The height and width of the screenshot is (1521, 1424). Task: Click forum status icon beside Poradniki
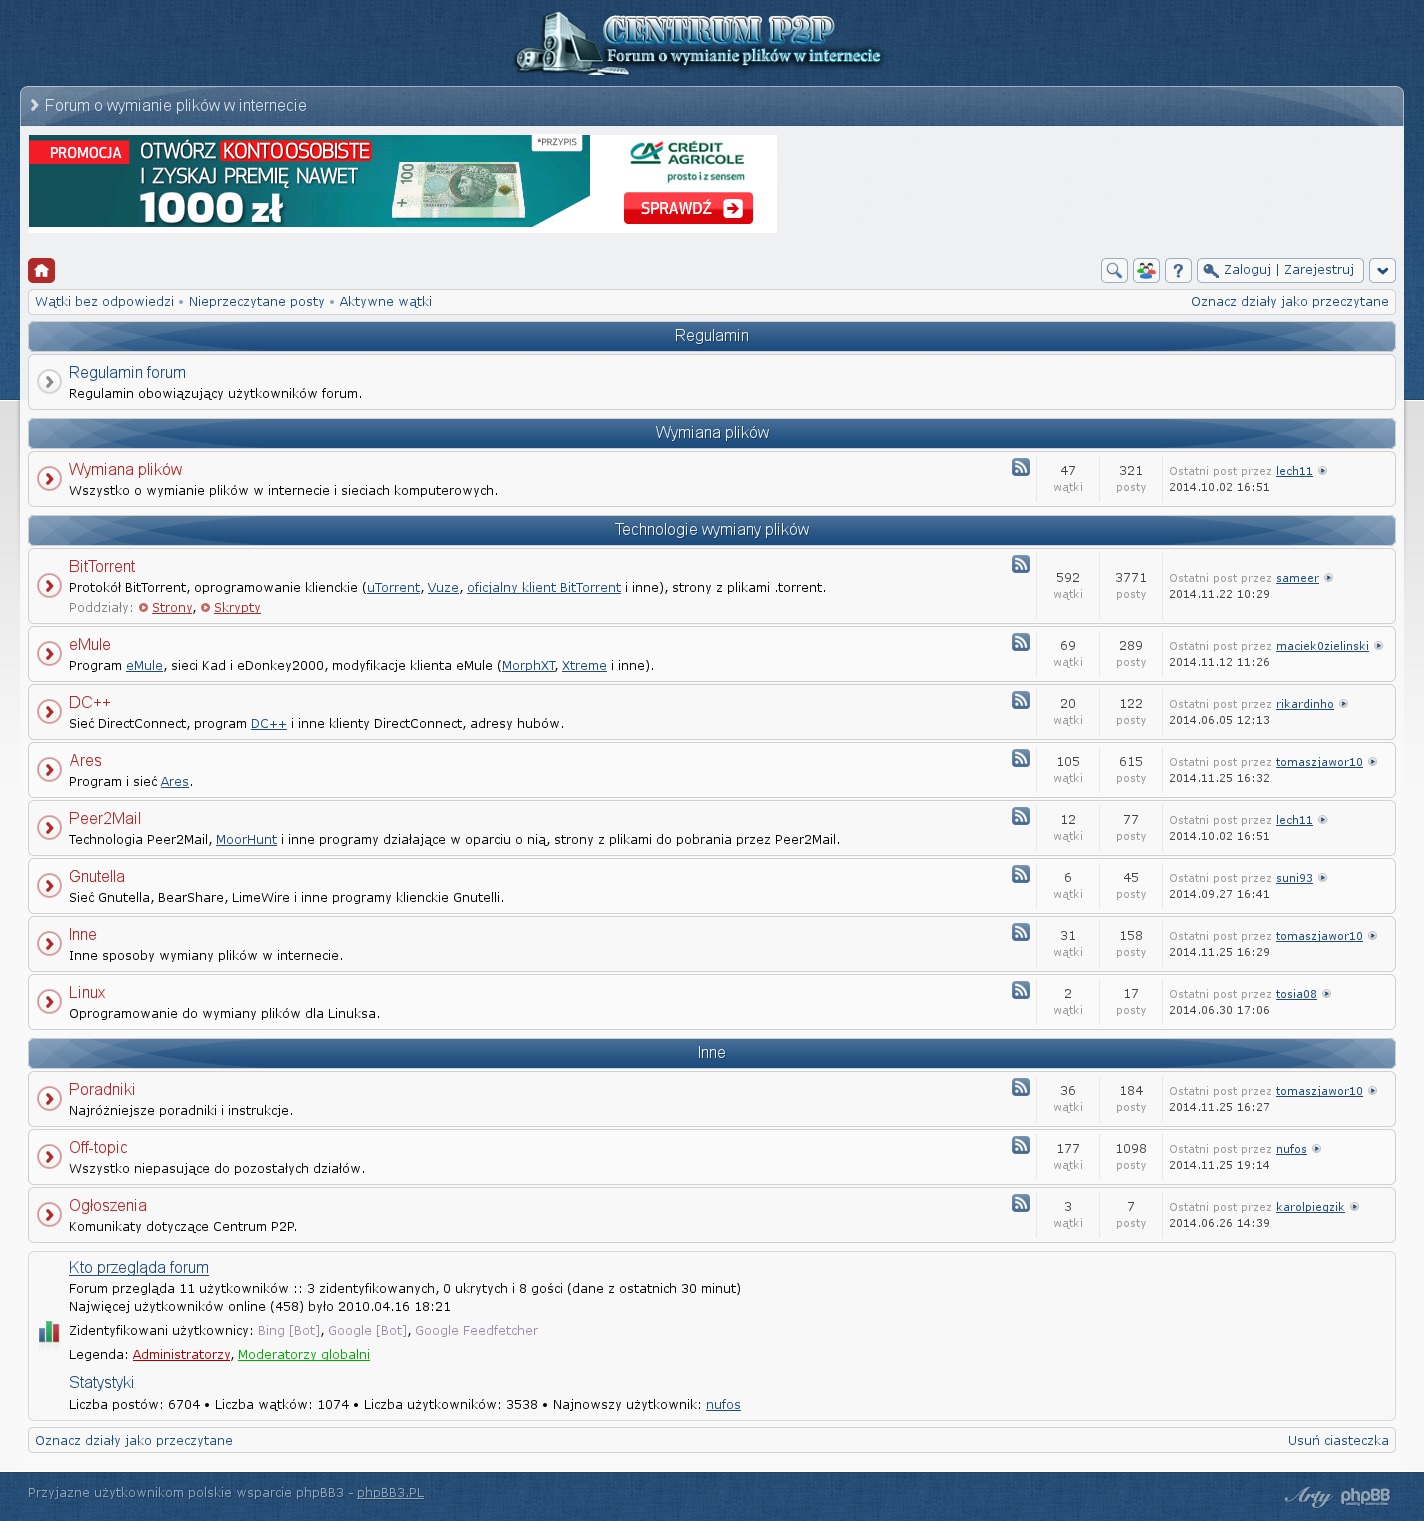(49, 1099)
